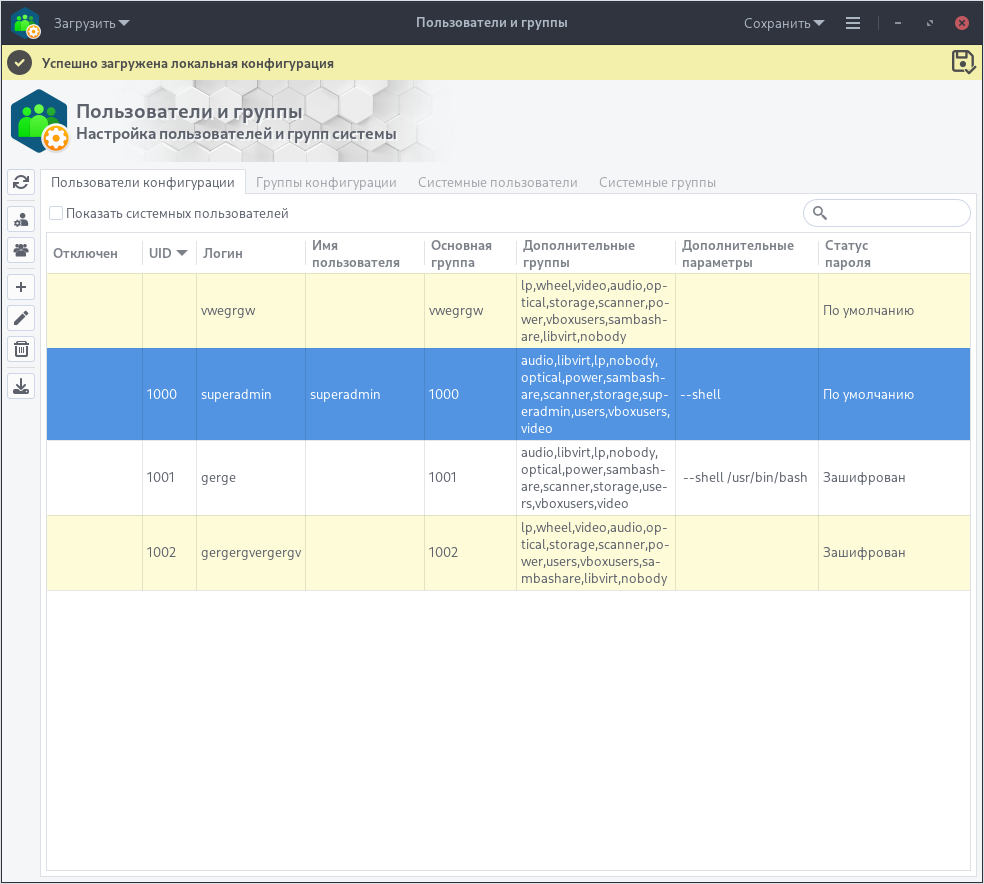The height and width of the screenshot is (884, 984).
Task: Open the 'Системные группы' tab
Action: tap(657, 183)
